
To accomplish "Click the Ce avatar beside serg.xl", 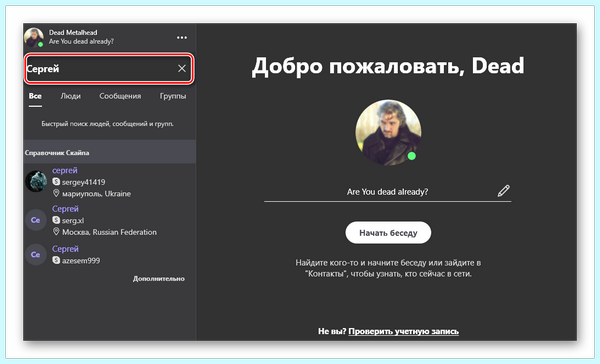I will click(36, 220).
